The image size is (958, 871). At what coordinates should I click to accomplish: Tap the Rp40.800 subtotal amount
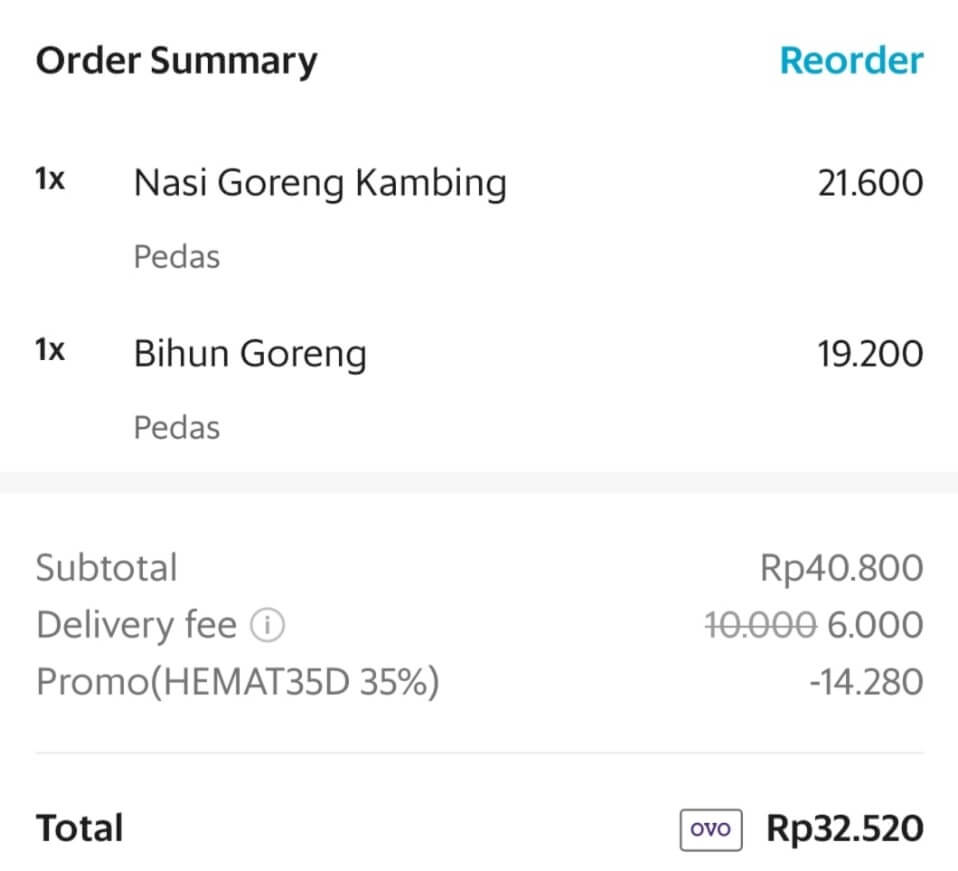(x=841, y=568)
